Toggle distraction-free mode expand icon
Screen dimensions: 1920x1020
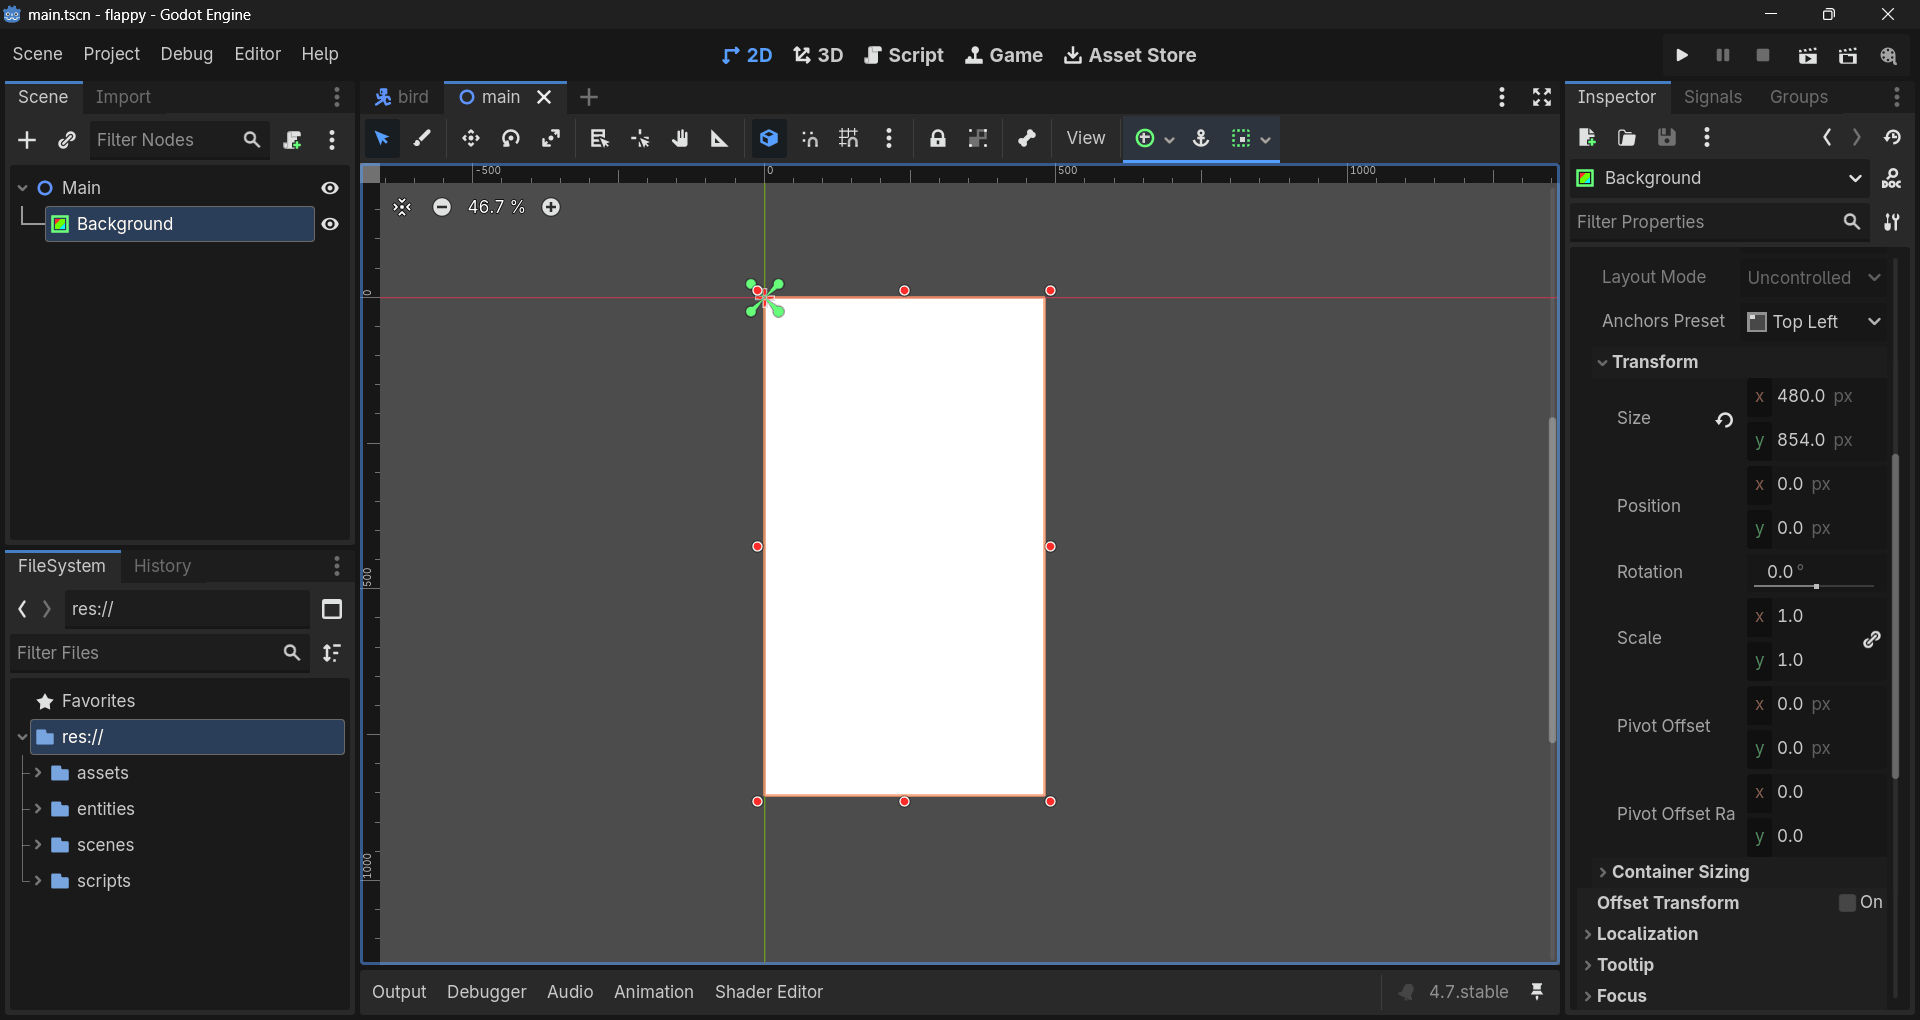(1542, 97)
